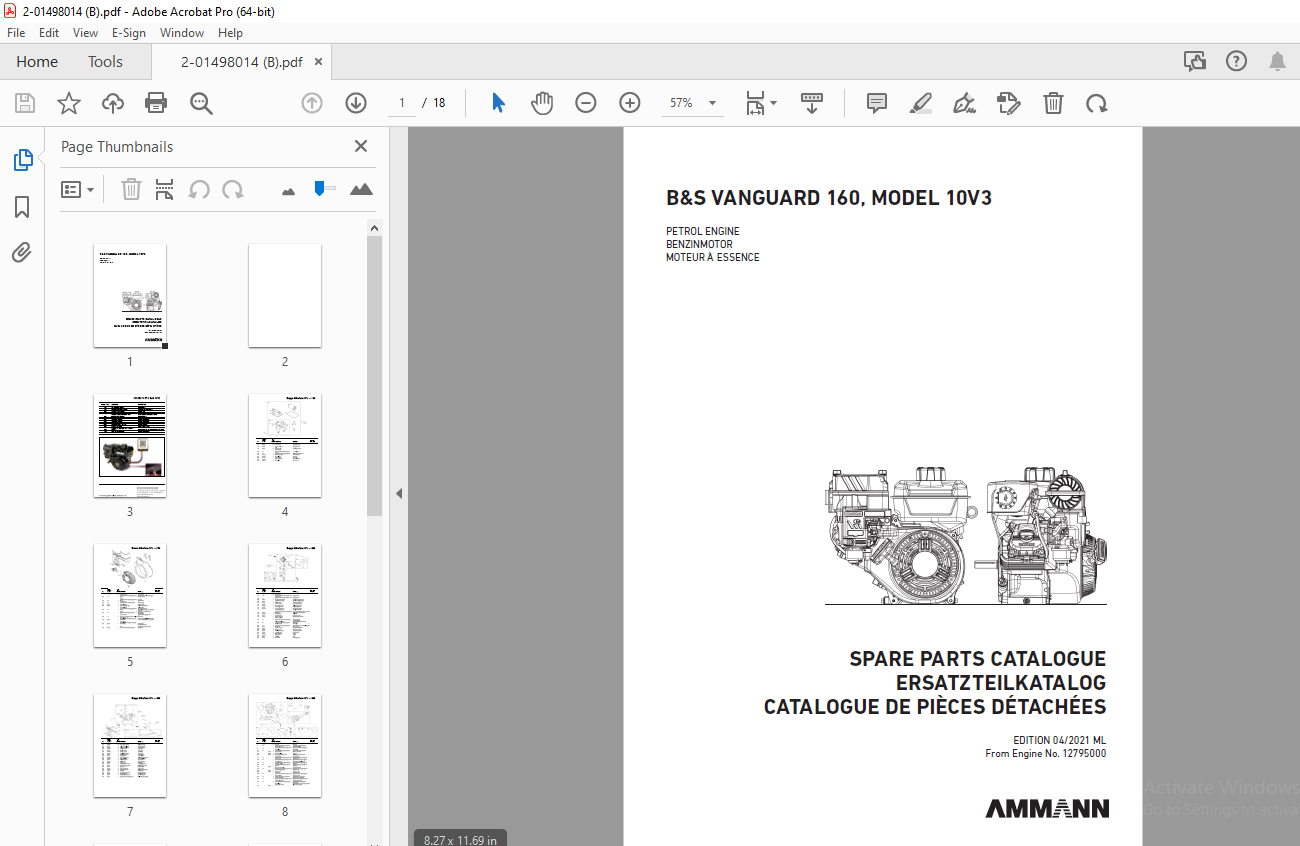Click the 'B&S VANGUARD 160, MODEL 10V3' title
Viewport: 1300px width, 846px height.
coord(829,198)
